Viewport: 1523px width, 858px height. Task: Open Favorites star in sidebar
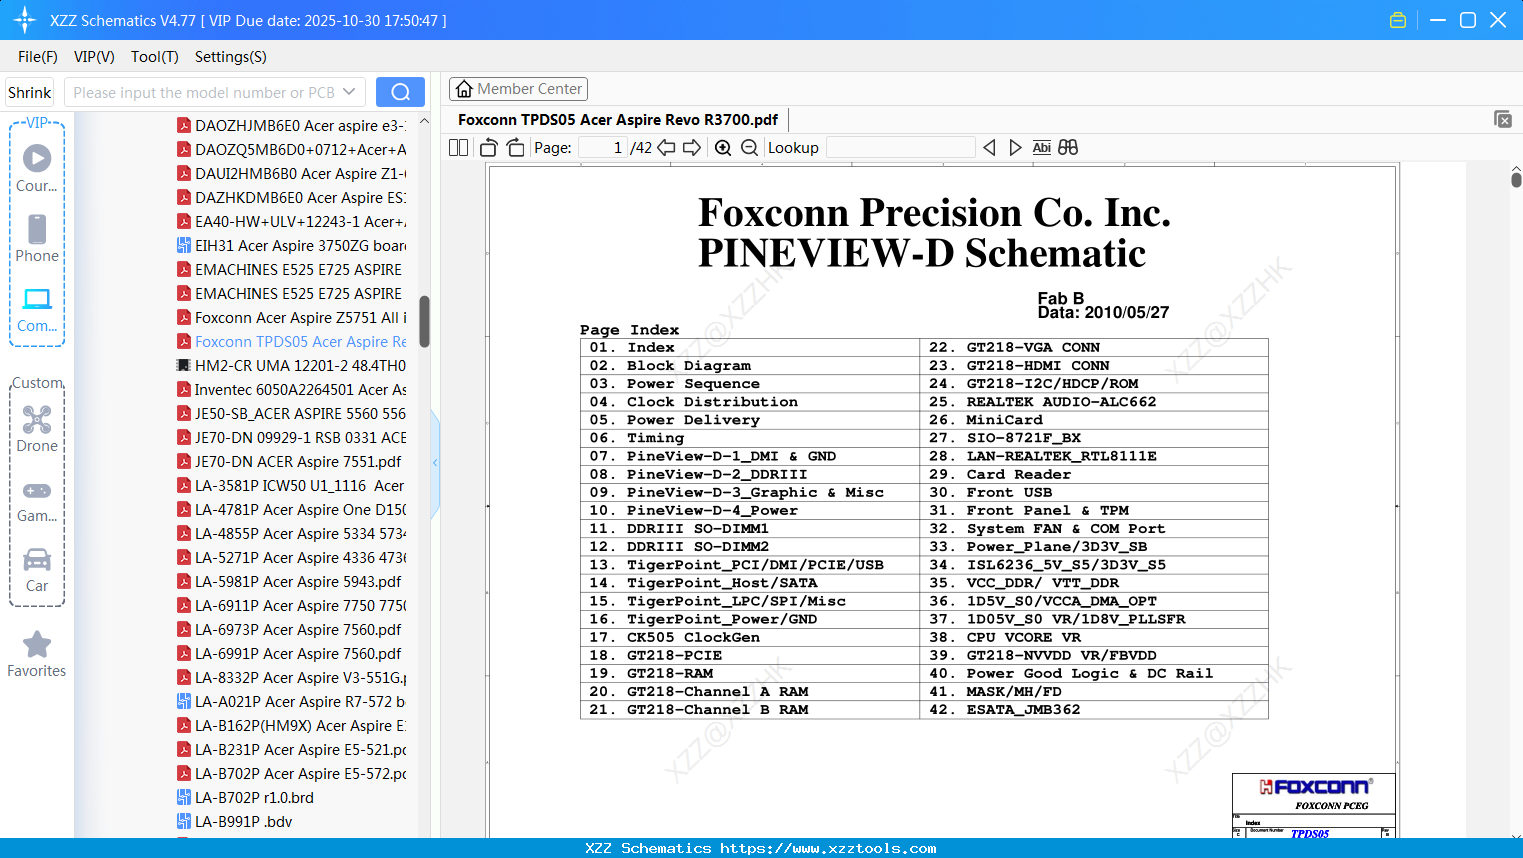pyautogui.click(x=37, y=654)
